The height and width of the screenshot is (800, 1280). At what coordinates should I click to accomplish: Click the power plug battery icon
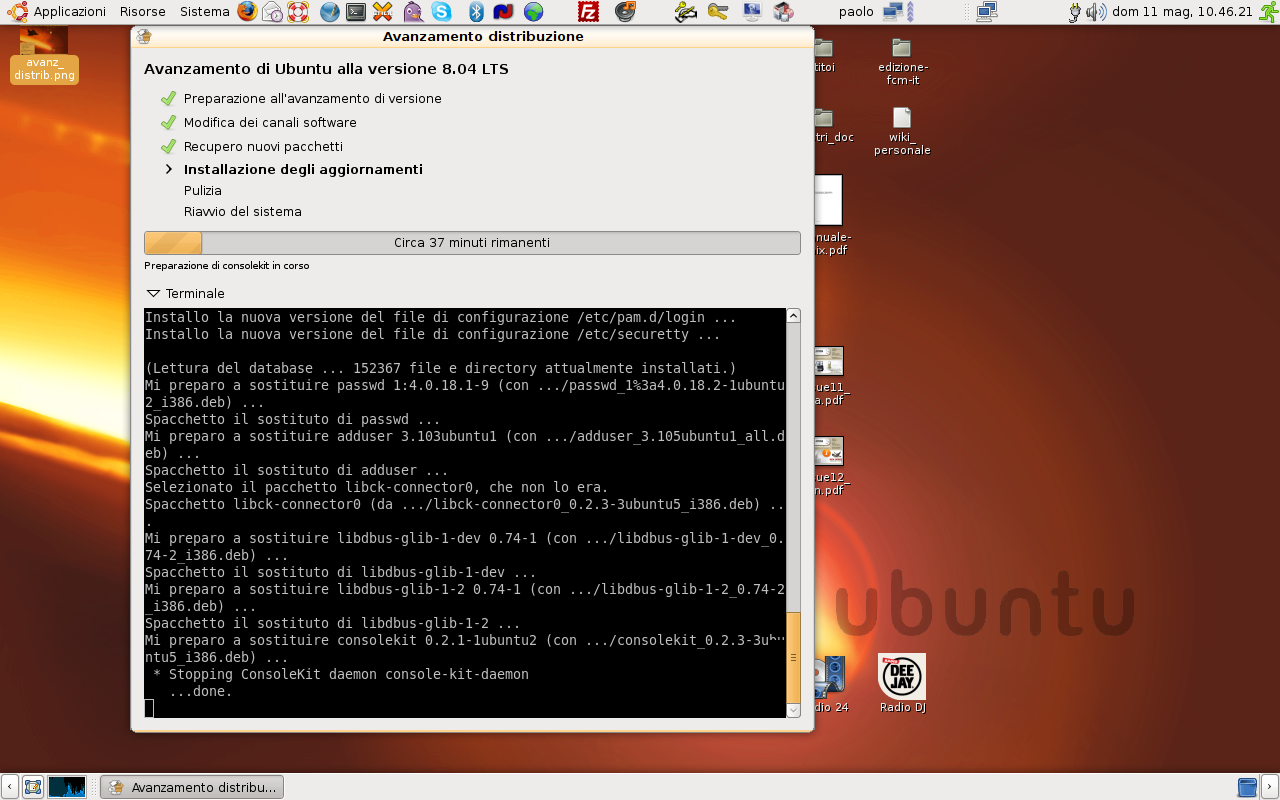(1075, 12)
